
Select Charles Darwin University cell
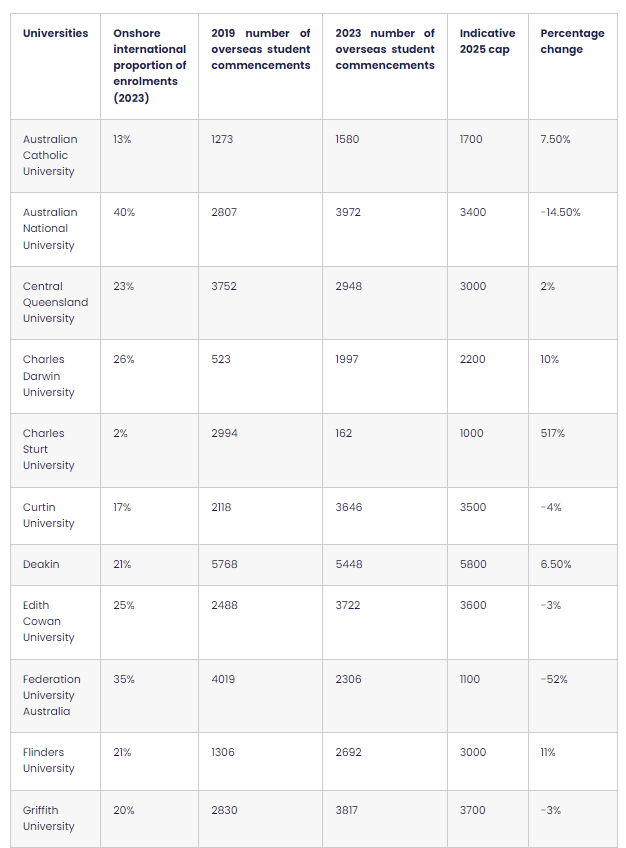point(49,376)
